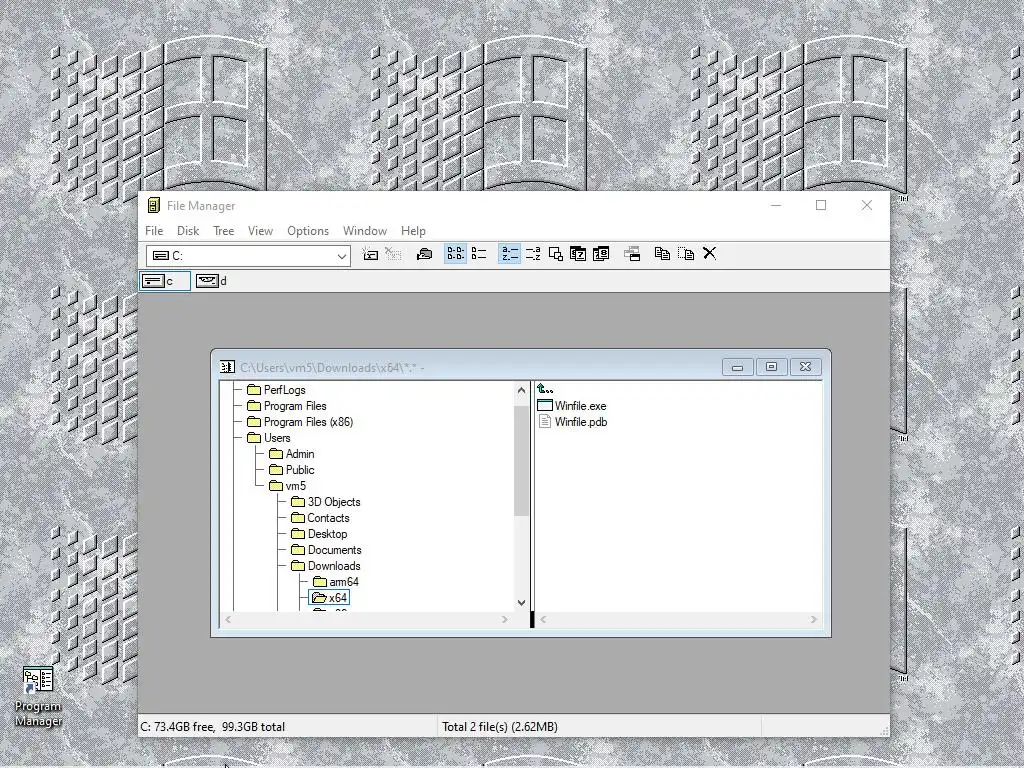This screenshot has height=768, width=1024.
Task: Switch to names-only file view icon
Action: coord(456,254)
